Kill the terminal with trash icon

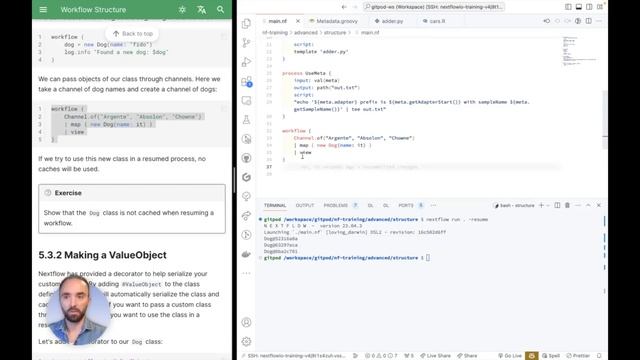coord(567,205)
